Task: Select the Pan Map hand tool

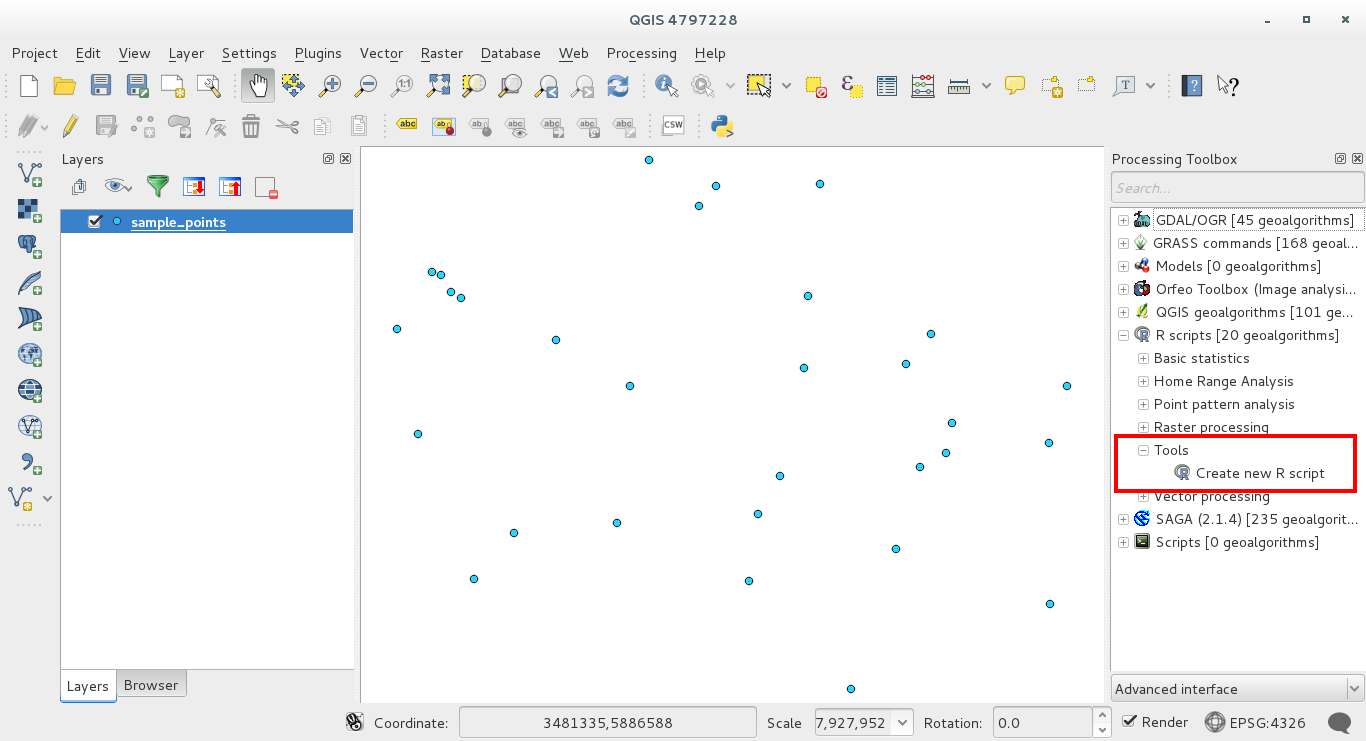Action: click(x=258, y=86)
